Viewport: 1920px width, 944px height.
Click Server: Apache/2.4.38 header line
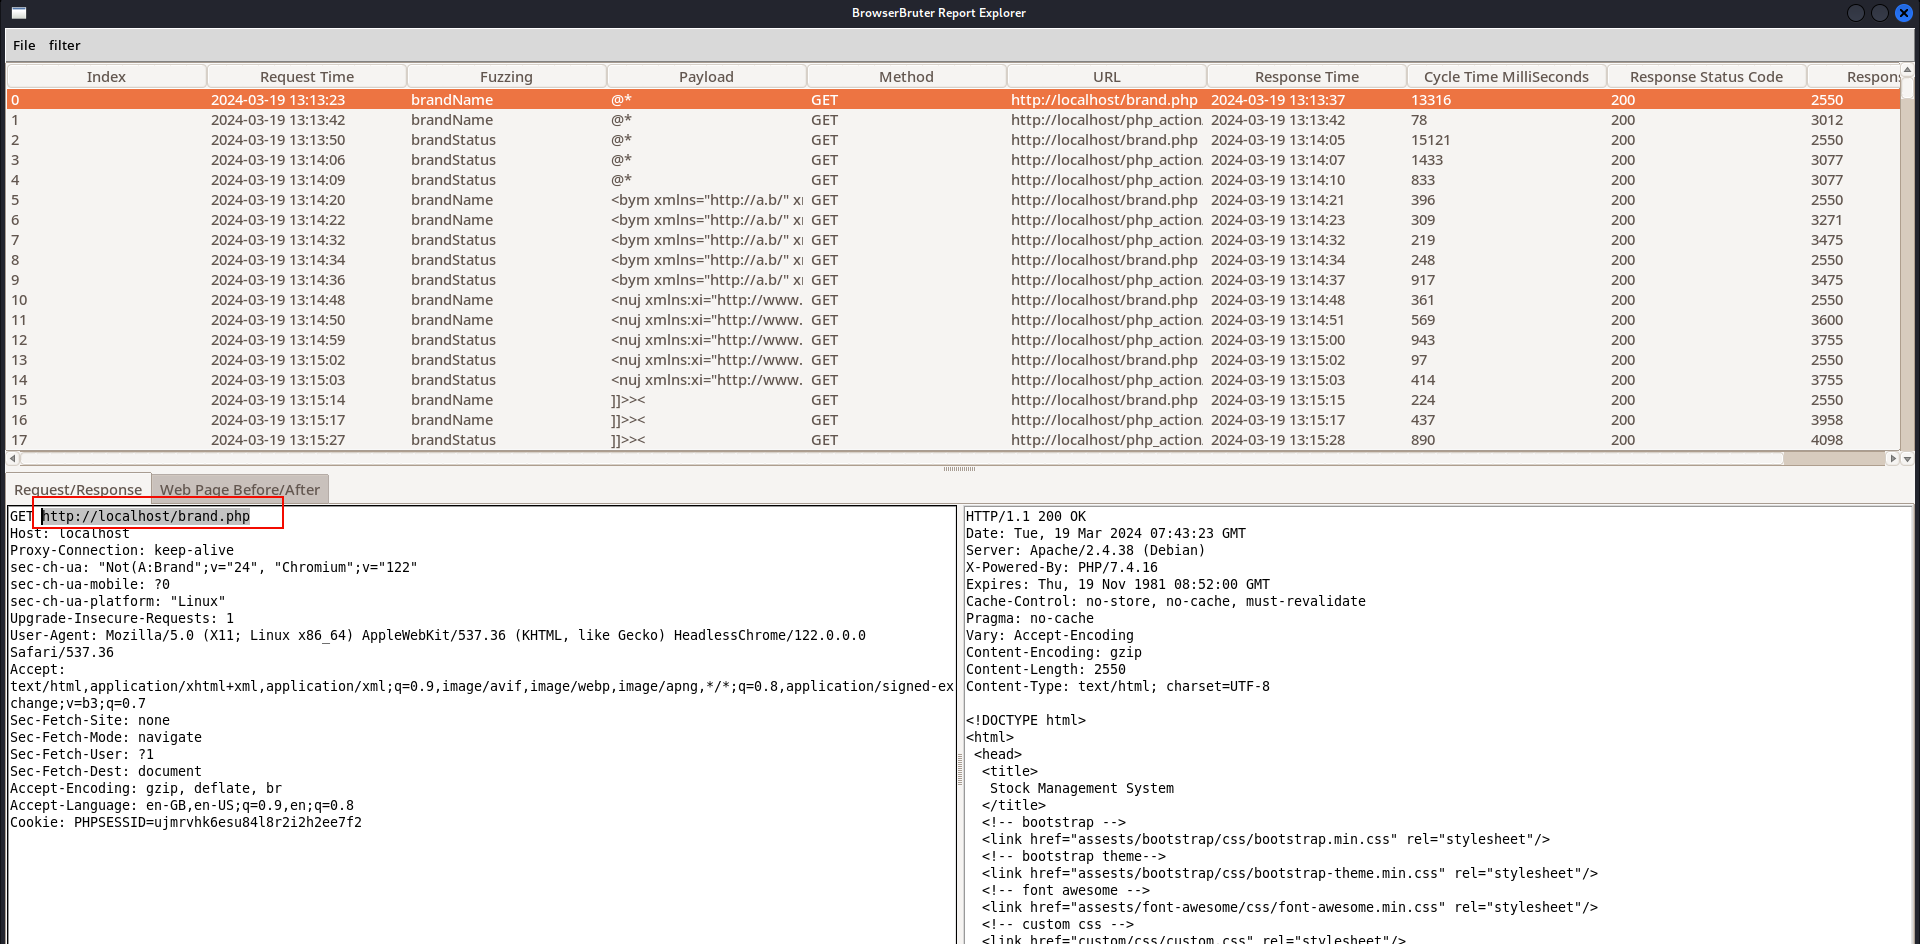[x=1086, y=550]
